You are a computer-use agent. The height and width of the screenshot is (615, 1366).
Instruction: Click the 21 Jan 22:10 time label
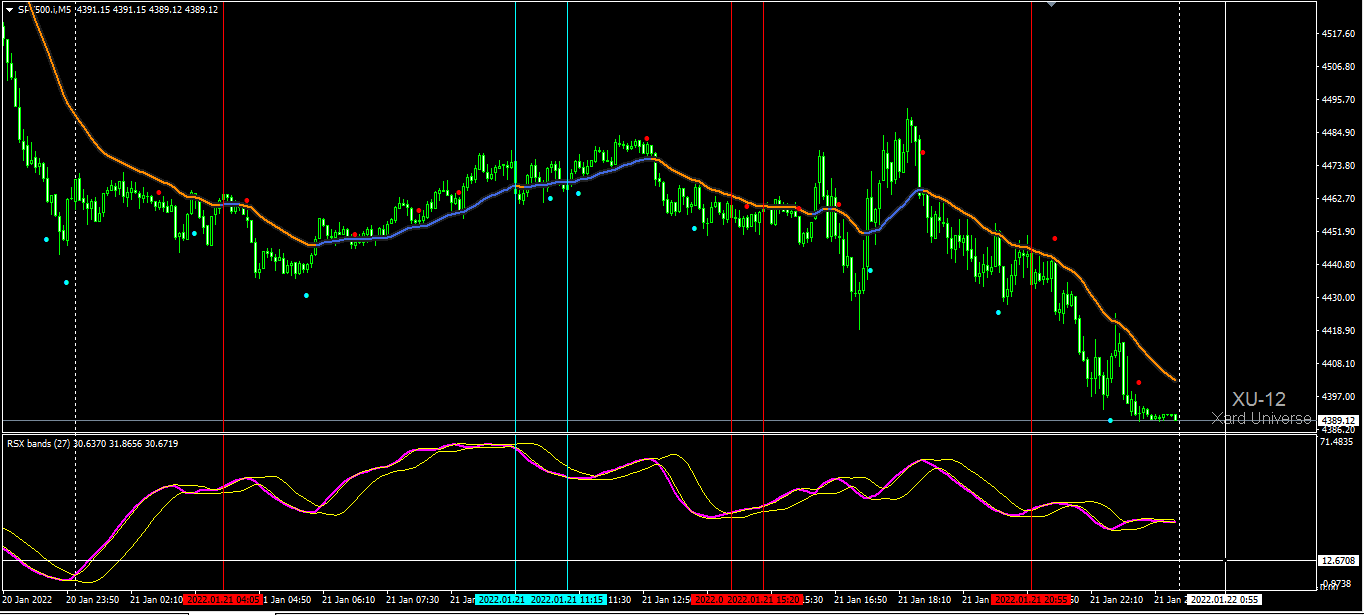click(x=1117, y=600)
